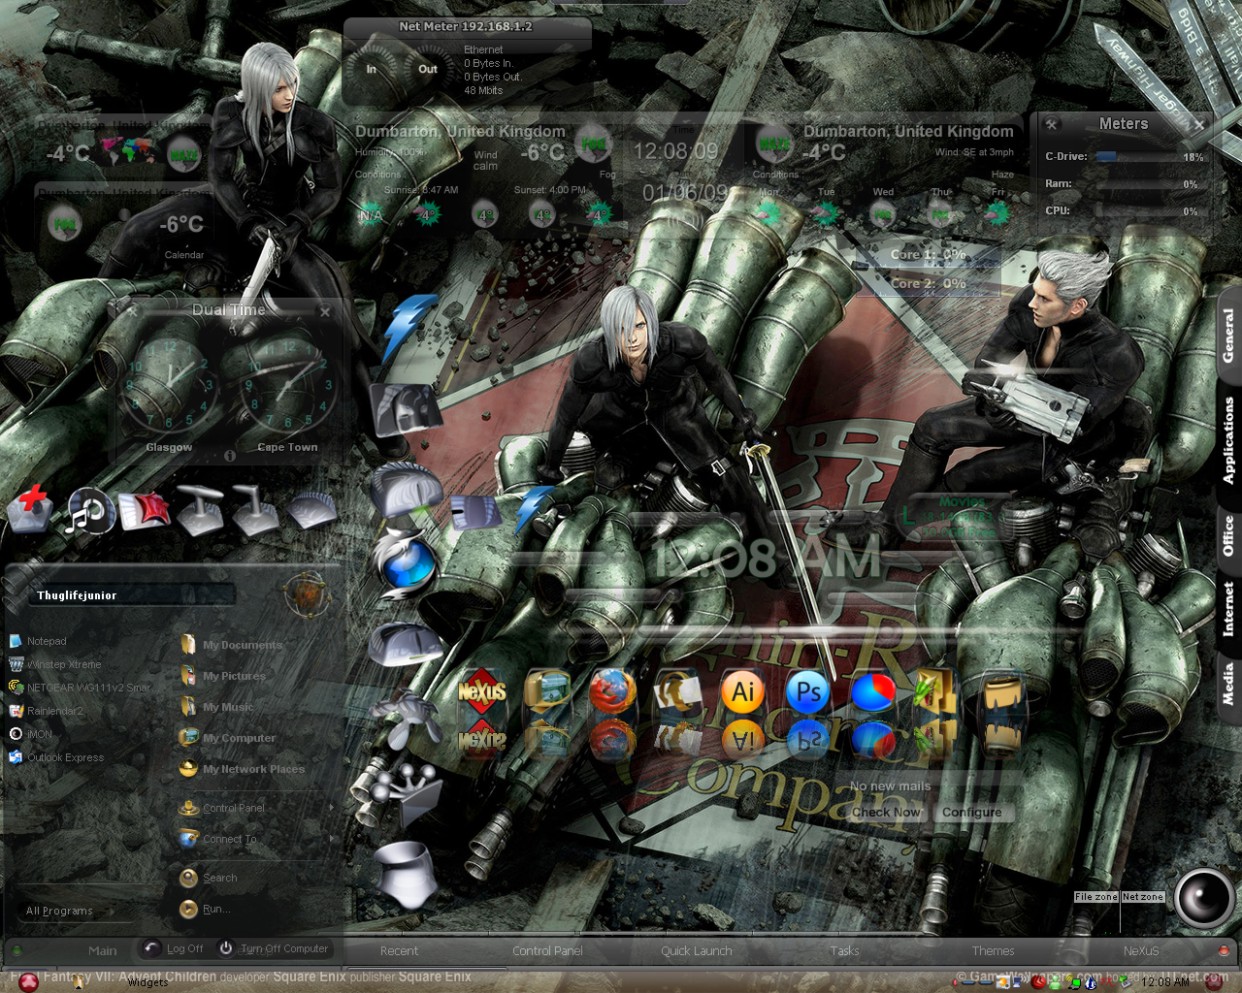1242x993 pixels.
Task: Open My Documents folder
Action: pyautogui.click(x=231, y=645)
